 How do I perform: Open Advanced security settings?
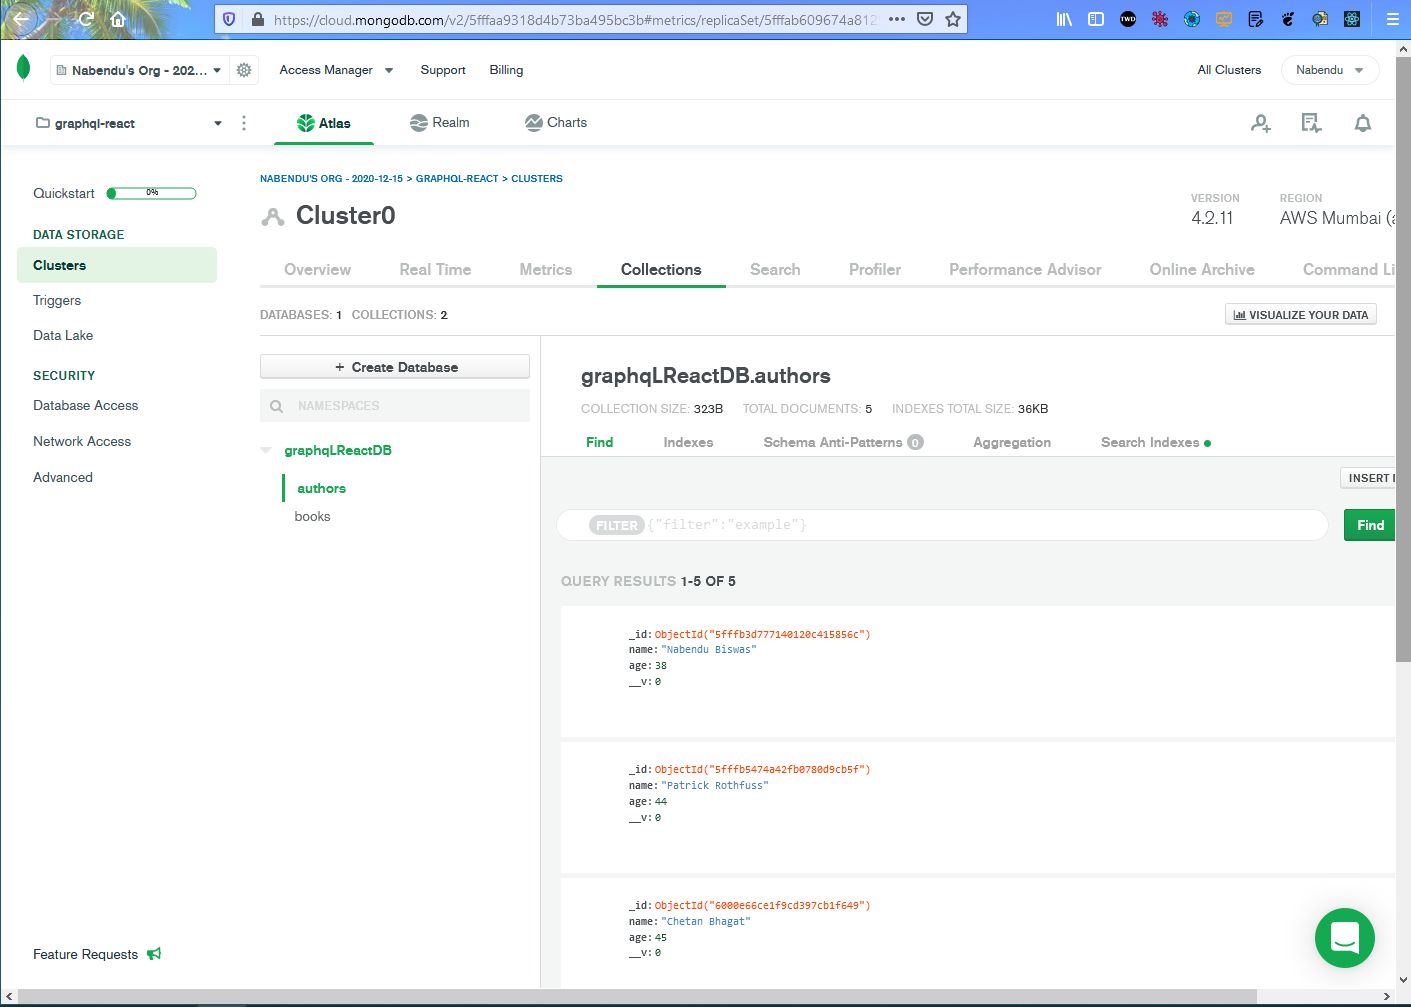[x=63, y=477]
